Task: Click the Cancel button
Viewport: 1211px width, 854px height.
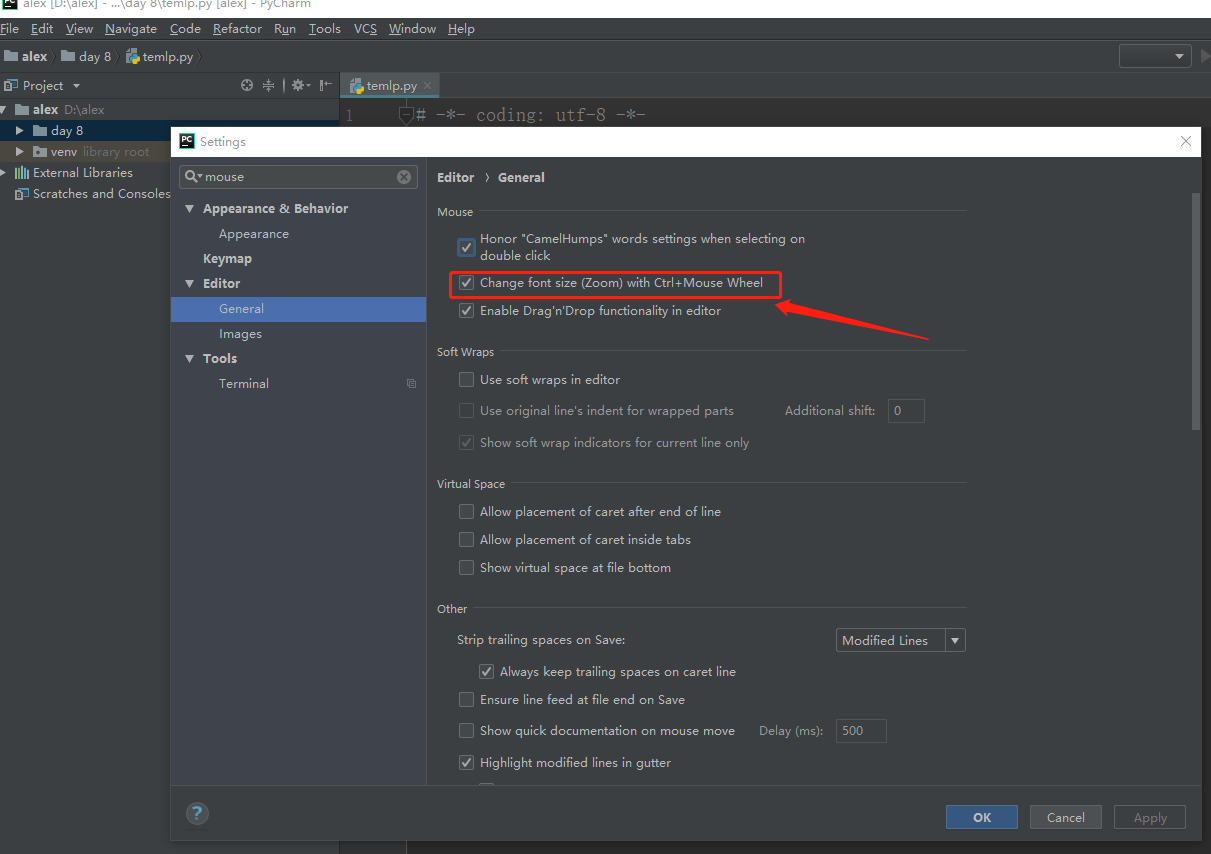Action: point(1066,817)
